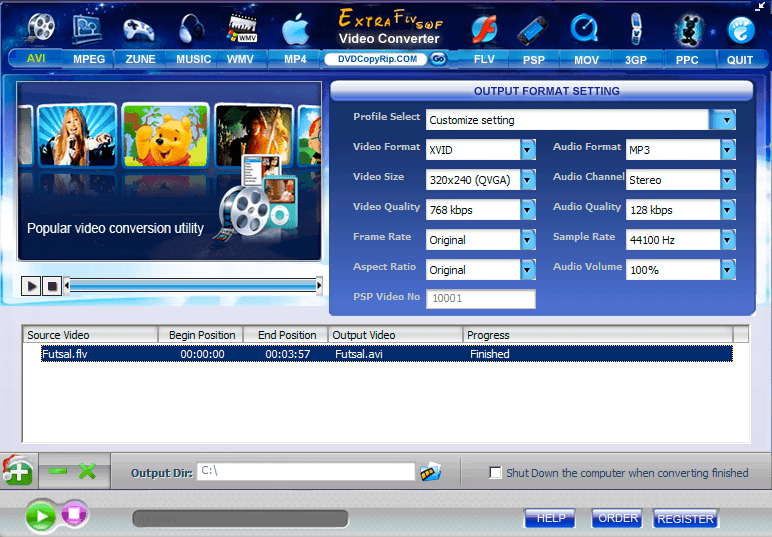Select the MOV tab
Screen dimensions: 772x537
tap(586, 60)
